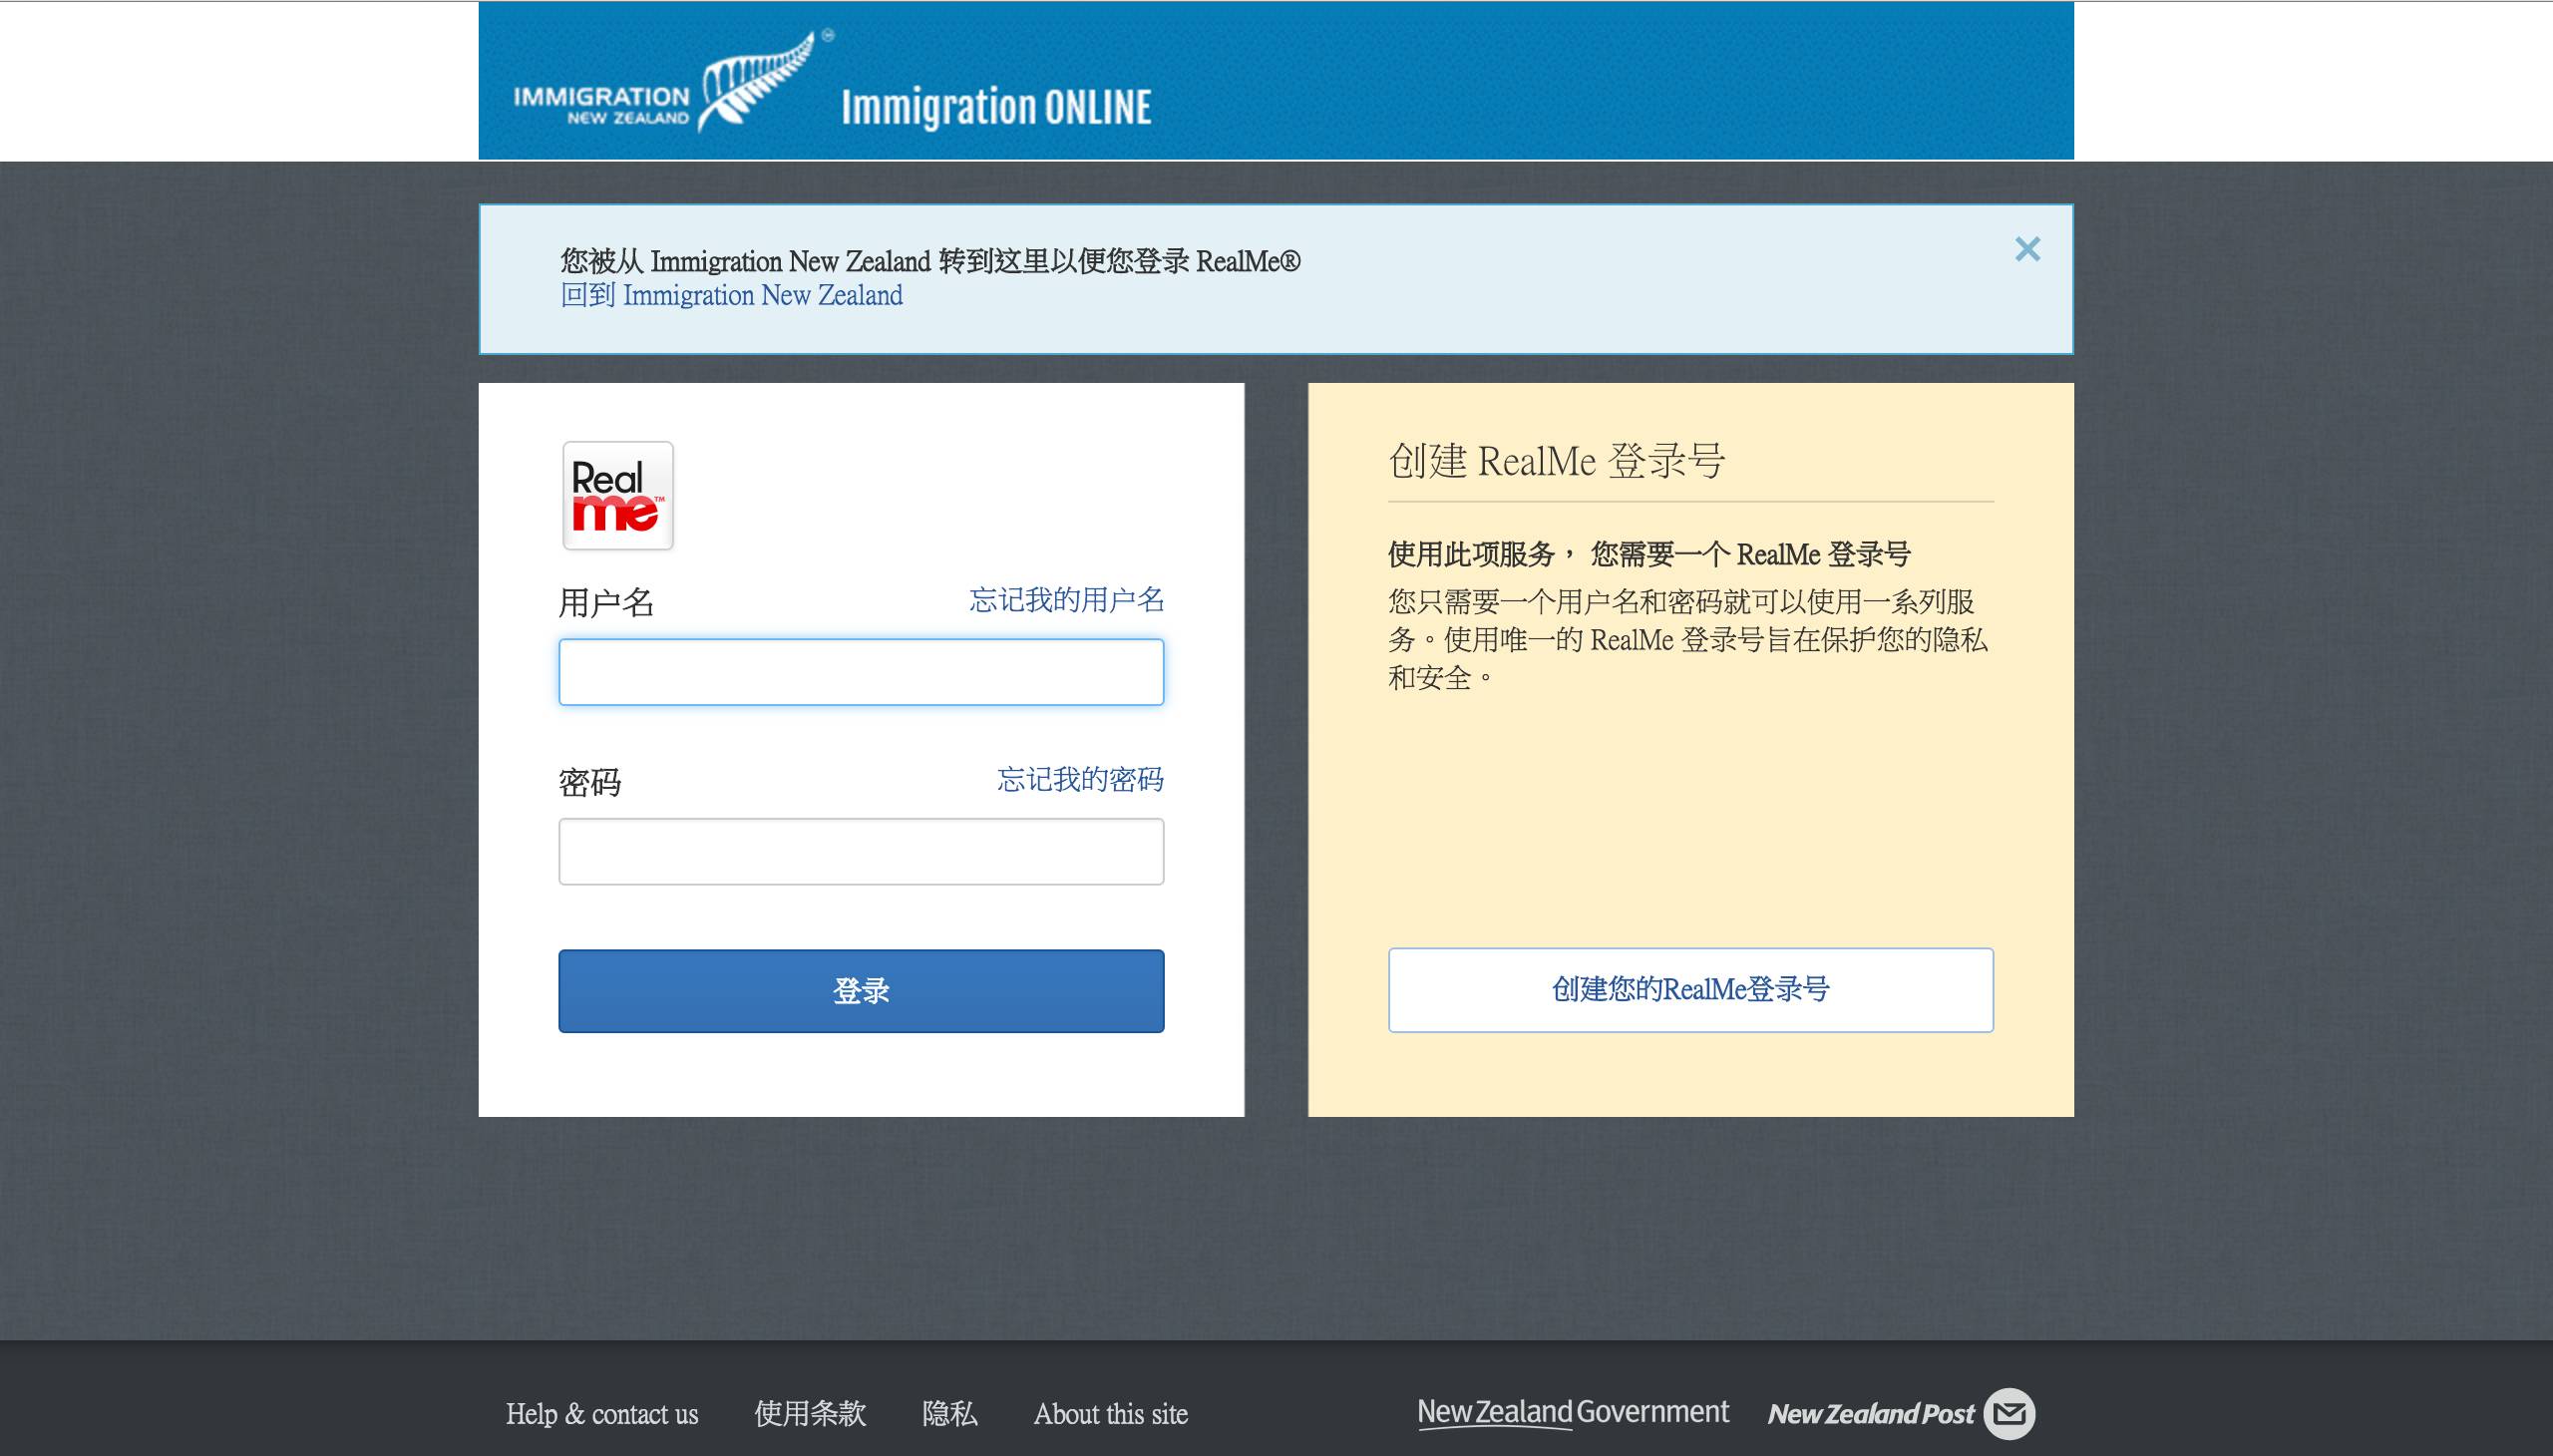Open the 忘记我的用户名 link

[1066, 600]
